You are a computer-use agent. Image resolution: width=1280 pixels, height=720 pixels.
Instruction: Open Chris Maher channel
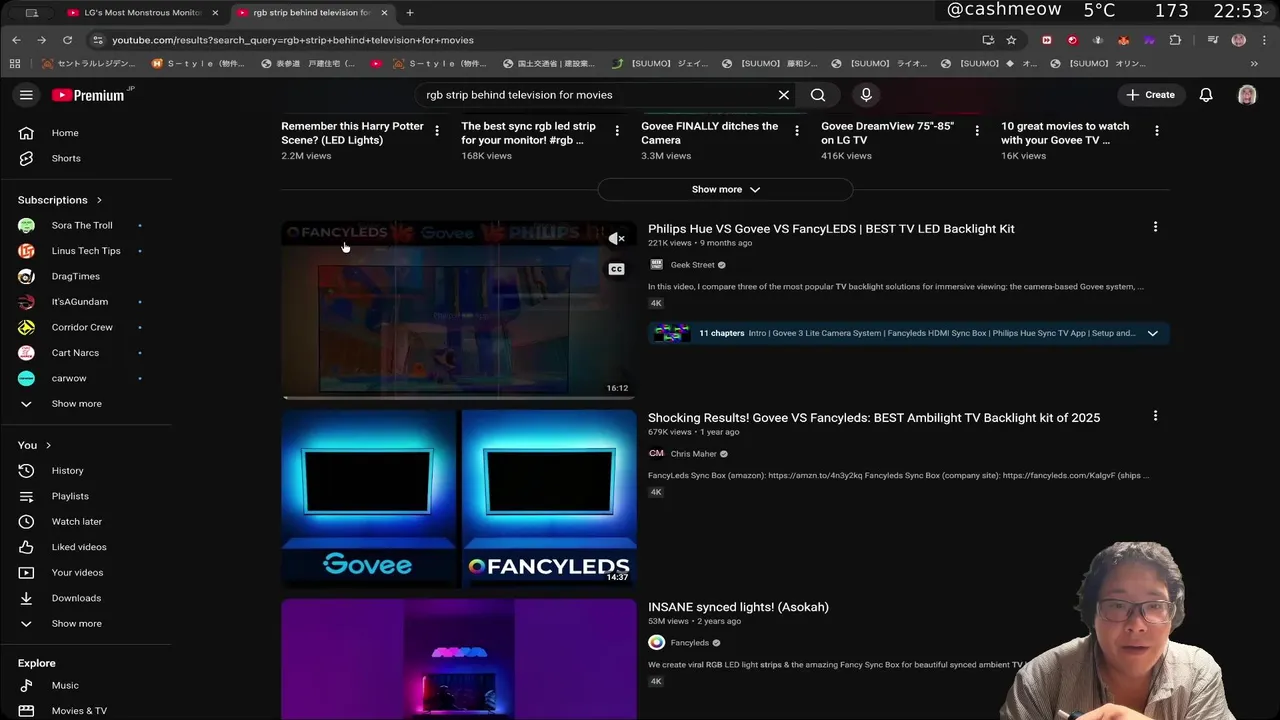[x=693, y=454]
